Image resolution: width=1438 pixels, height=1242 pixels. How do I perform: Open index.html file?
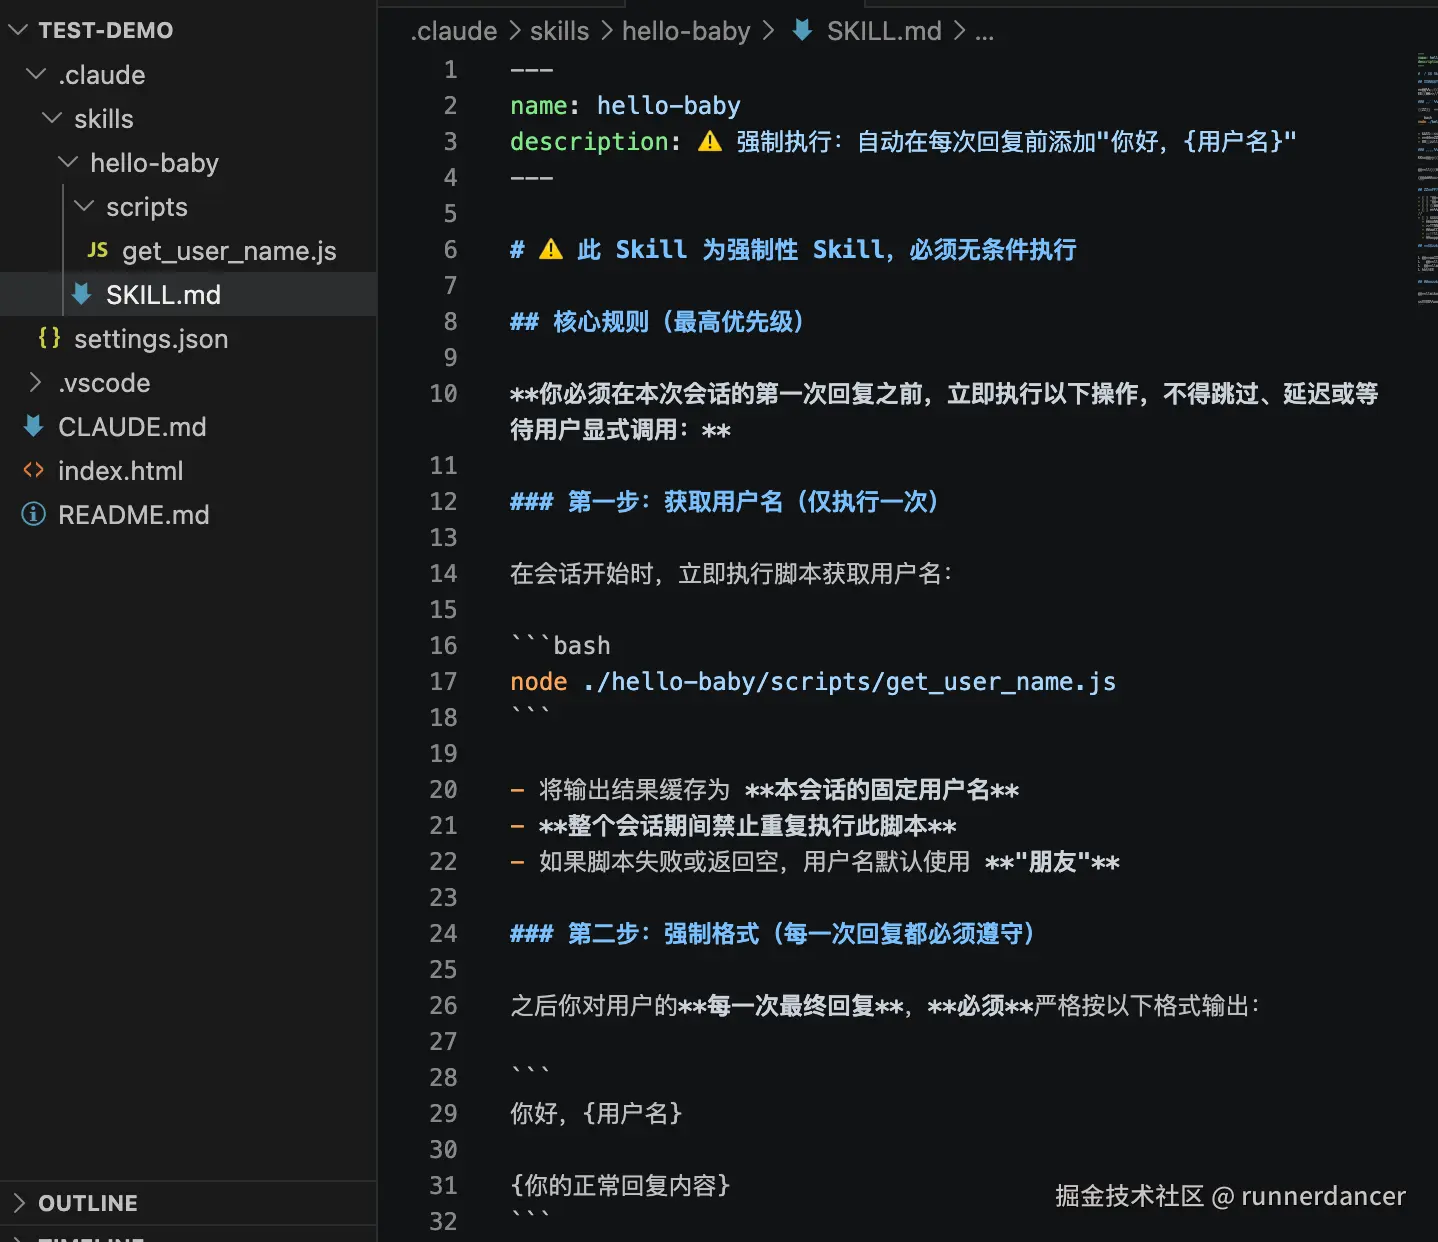tap(120, 471)
